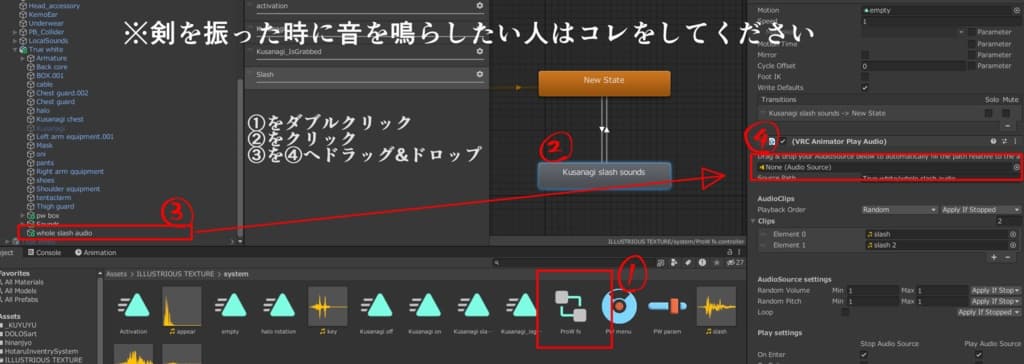
Task: Open presets for VRC Animator Play Audio
Action: 1004,141
